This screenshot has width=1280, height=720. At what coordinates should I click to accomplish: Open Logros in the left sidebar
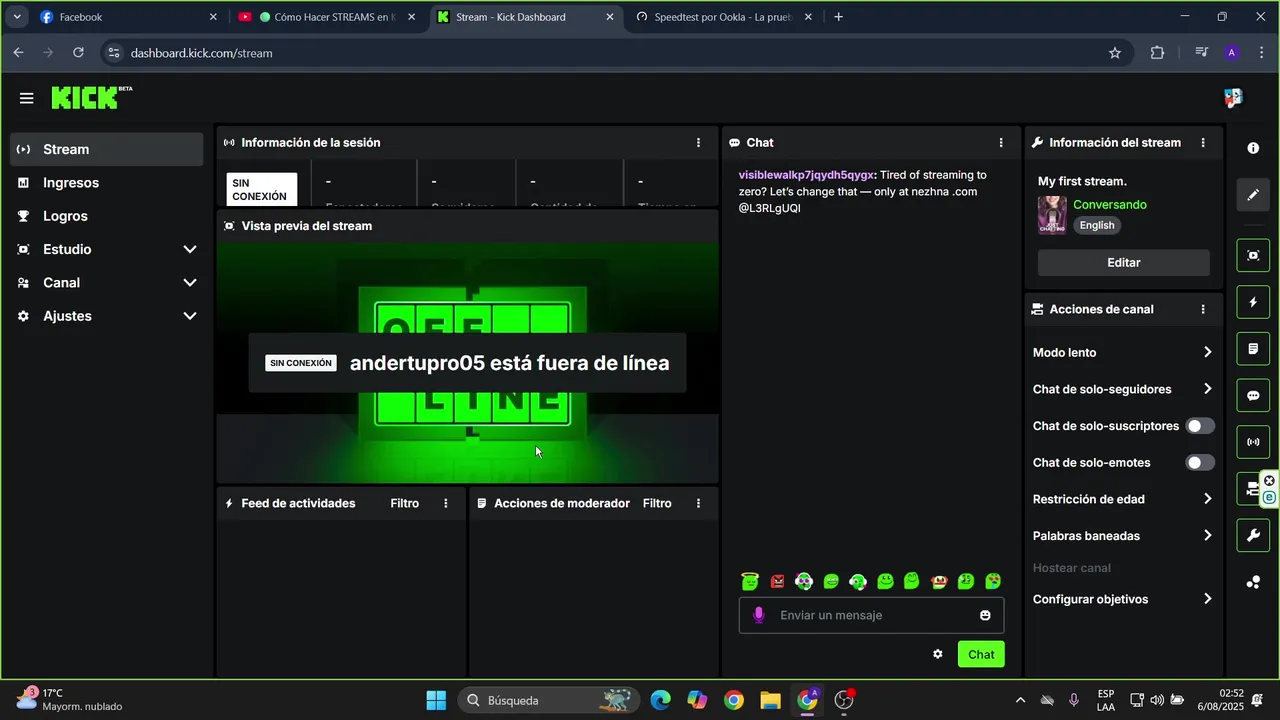[107, 216]
